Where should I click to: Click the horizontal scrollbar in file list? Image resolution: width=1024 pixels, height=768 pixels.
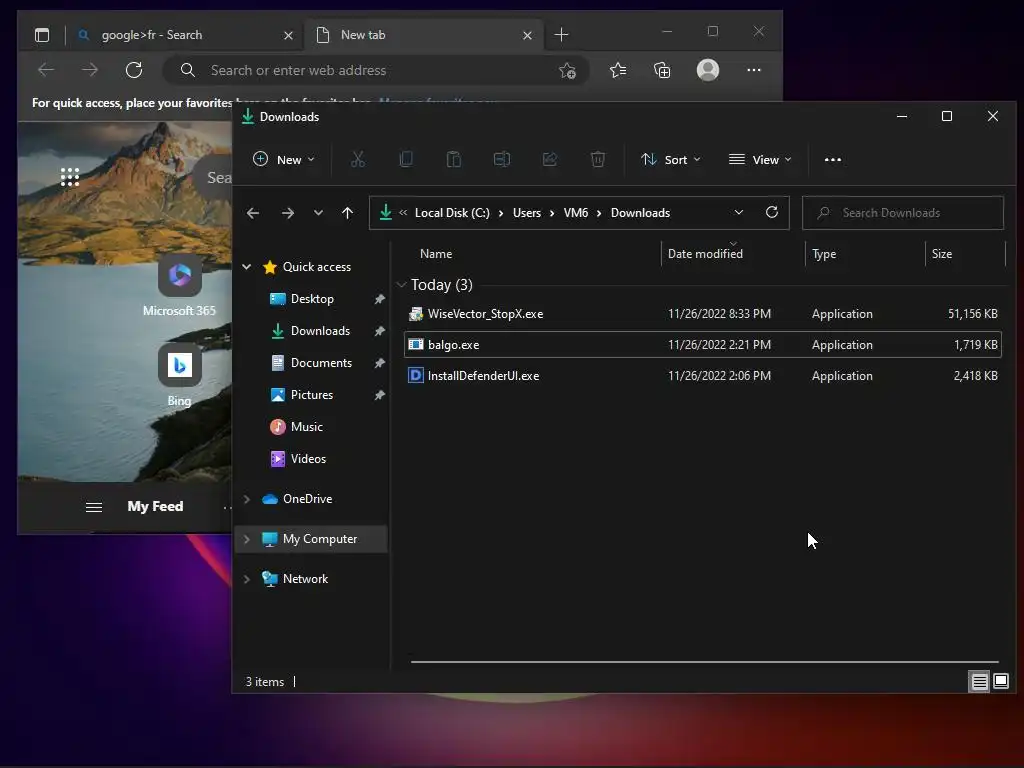pos(705,662)
